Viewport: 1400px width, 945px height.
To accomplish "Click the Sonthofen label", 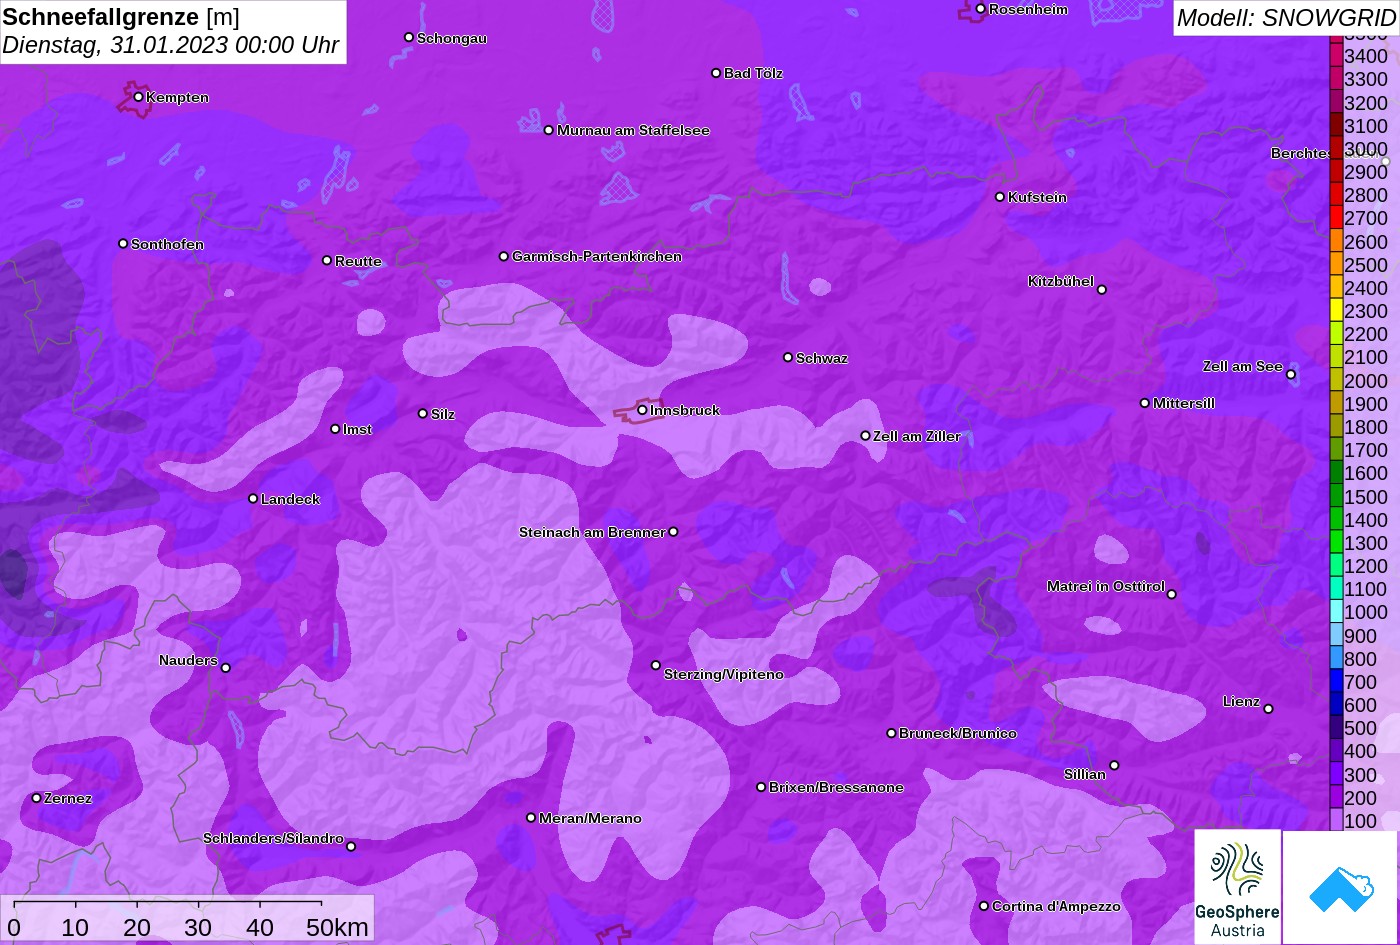I will tap(167, 244).
